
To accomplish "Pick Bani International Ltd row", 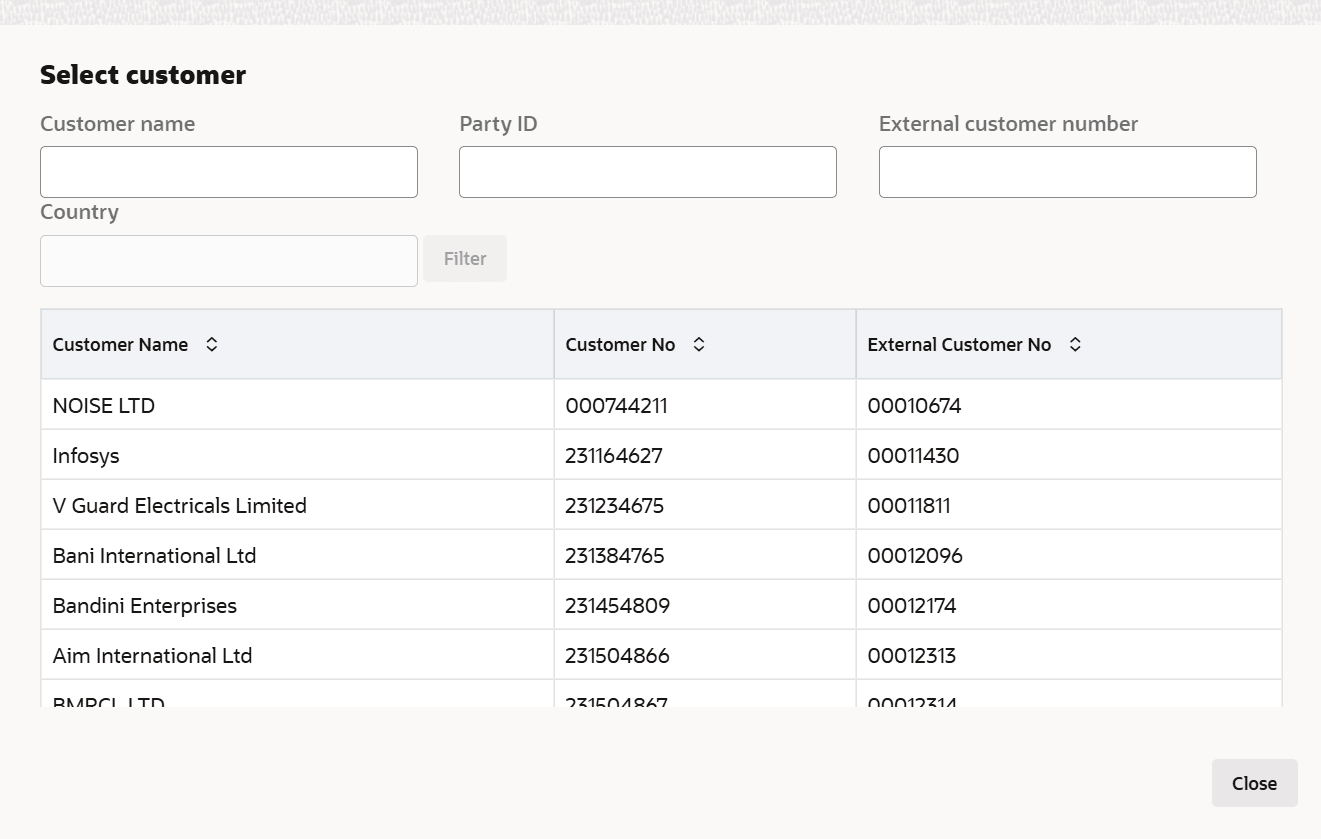I will pyautogui.click(x=155, y=556).
